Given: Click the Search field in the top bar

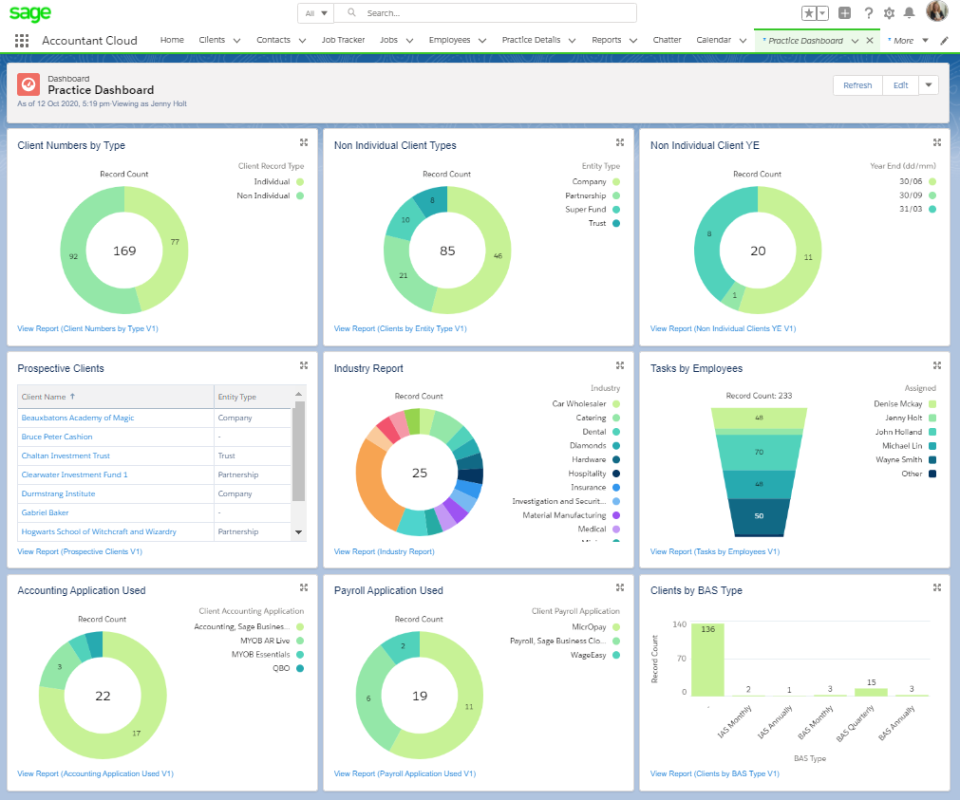Looking at the screenshot, I should tap(480, 12).
